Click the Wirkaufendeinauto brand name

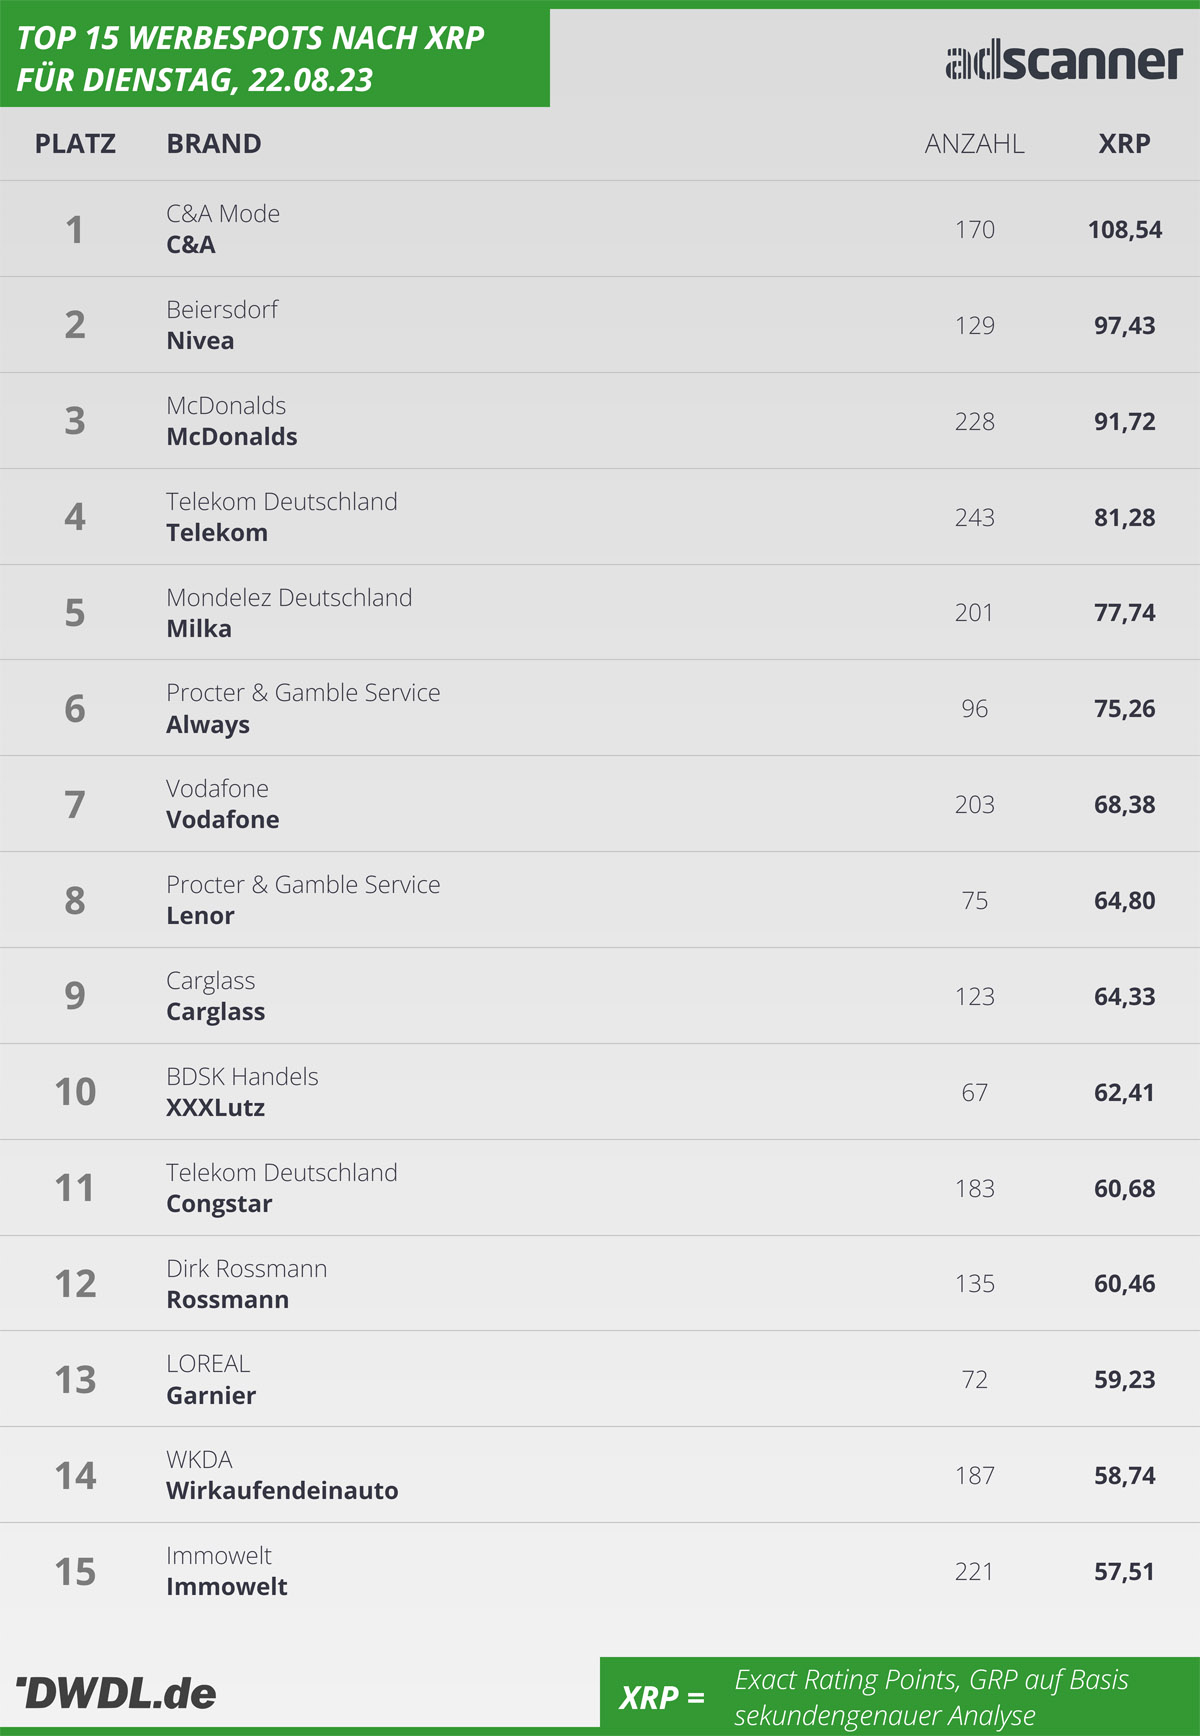pyautogui.click(x=282, y=1491)
